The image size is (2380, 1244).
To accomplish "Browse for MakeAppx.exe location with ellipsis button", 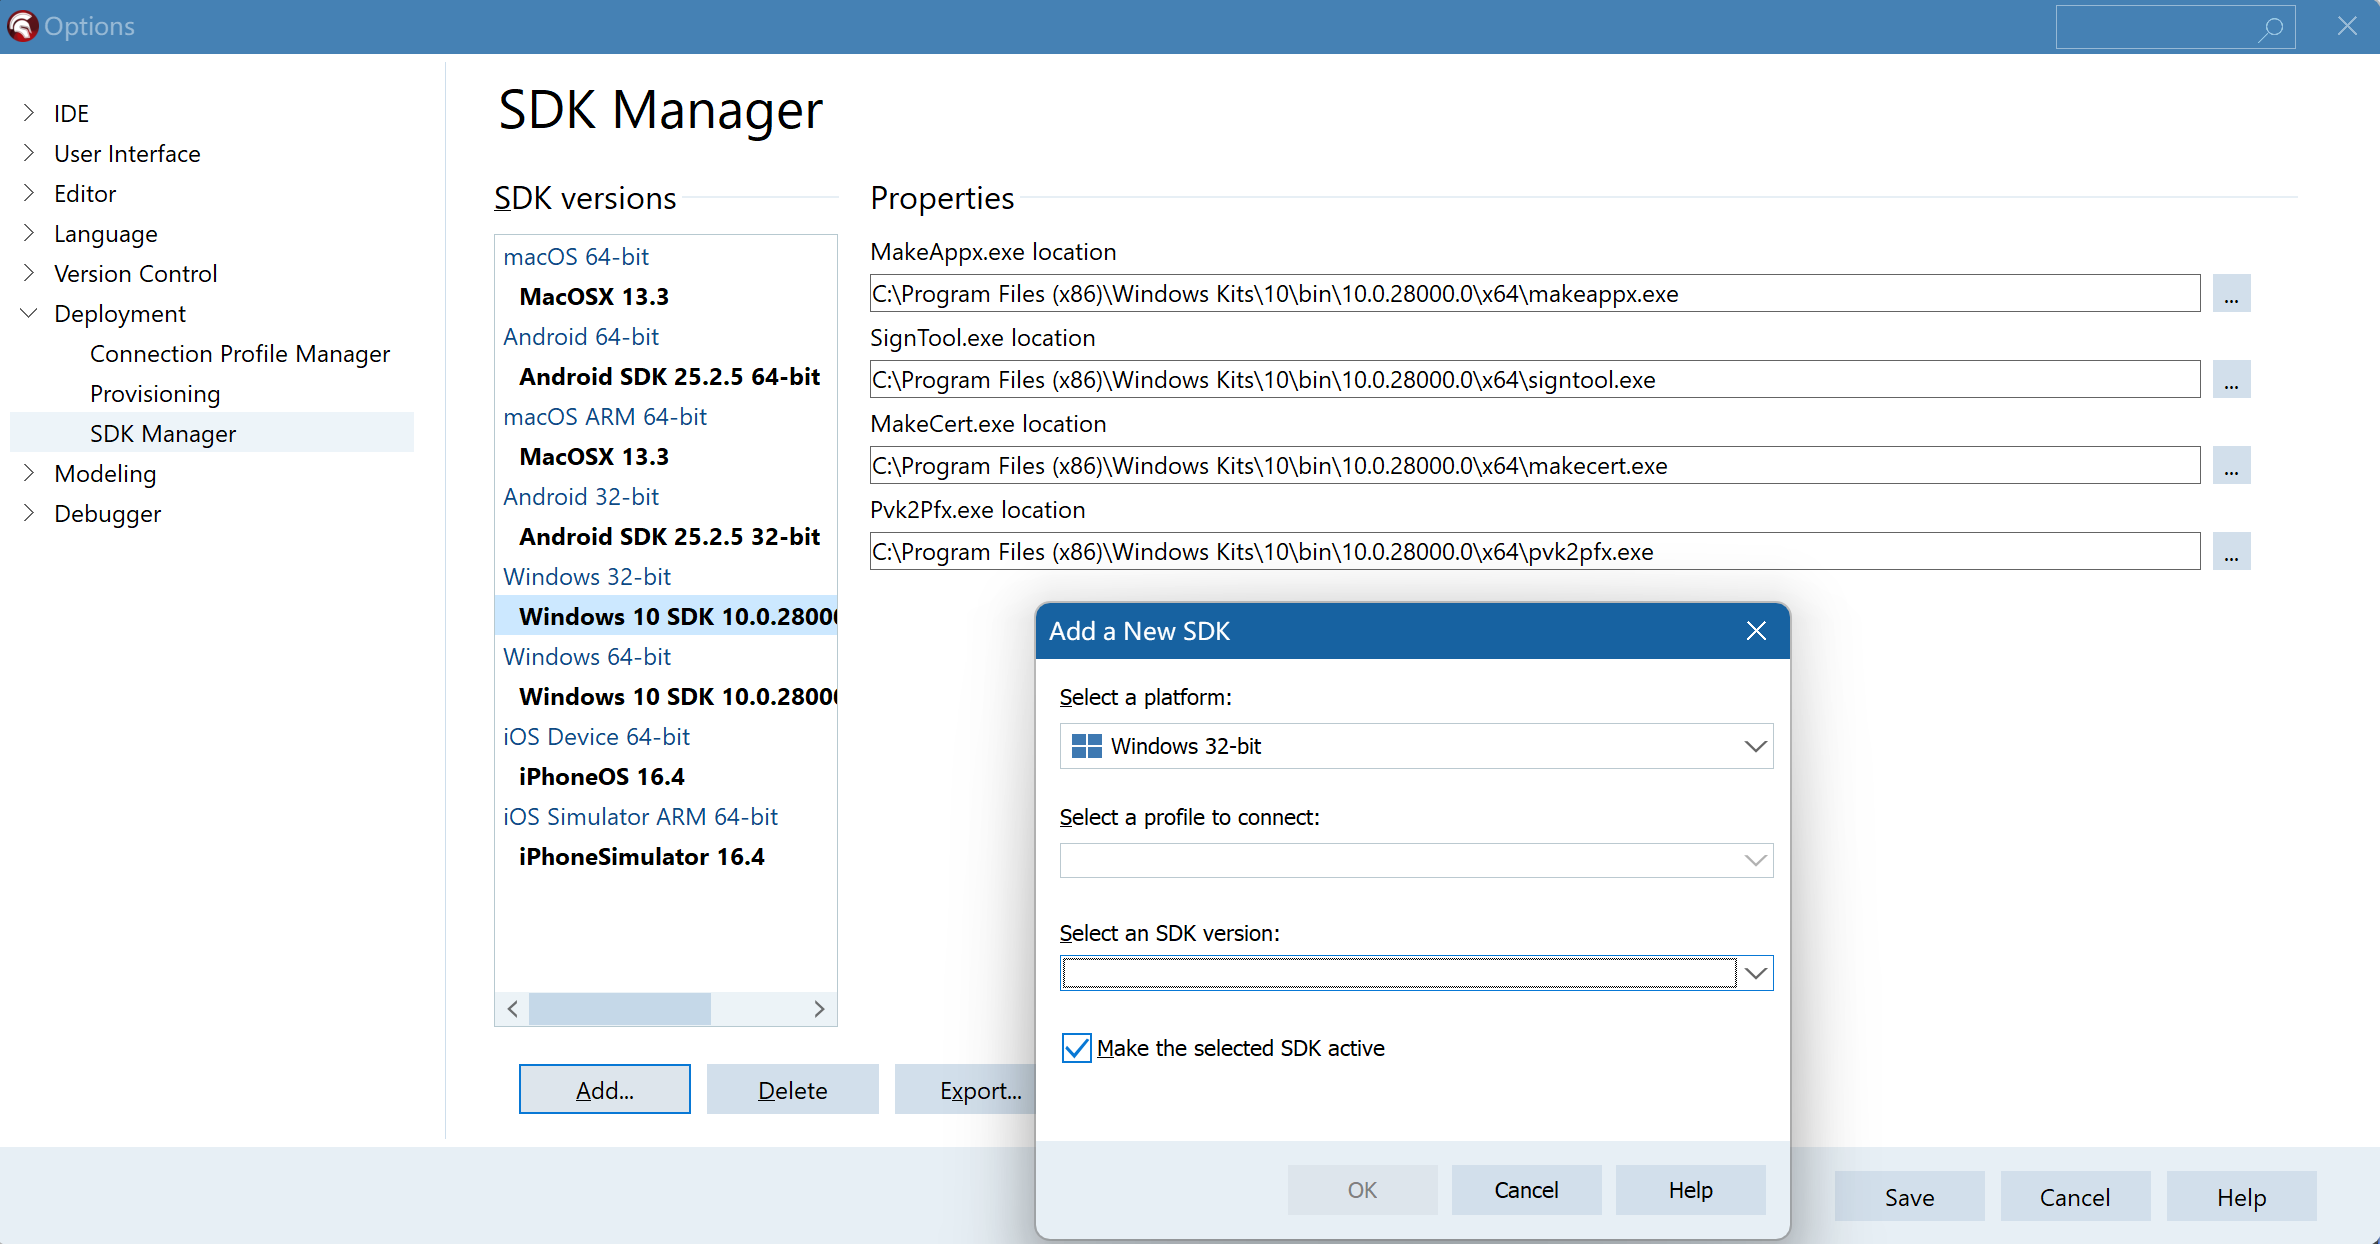I will point(2231,294).
